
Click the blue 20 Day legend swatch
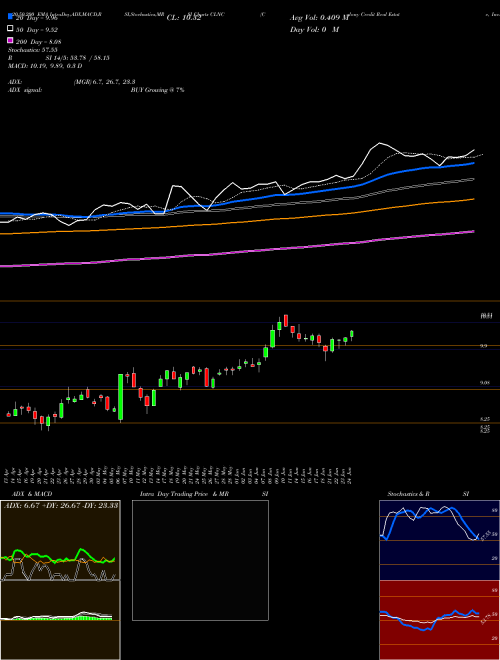(10, 17)
